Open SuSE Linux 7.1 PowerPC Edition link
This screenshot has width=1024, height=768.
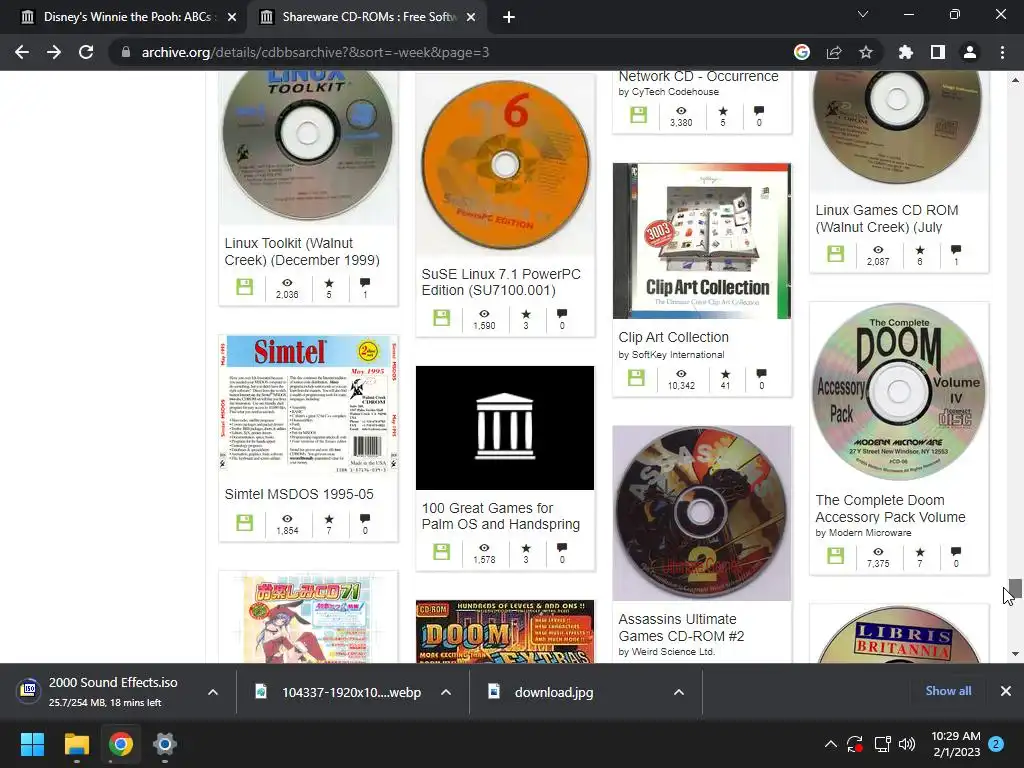click(501, 282)
